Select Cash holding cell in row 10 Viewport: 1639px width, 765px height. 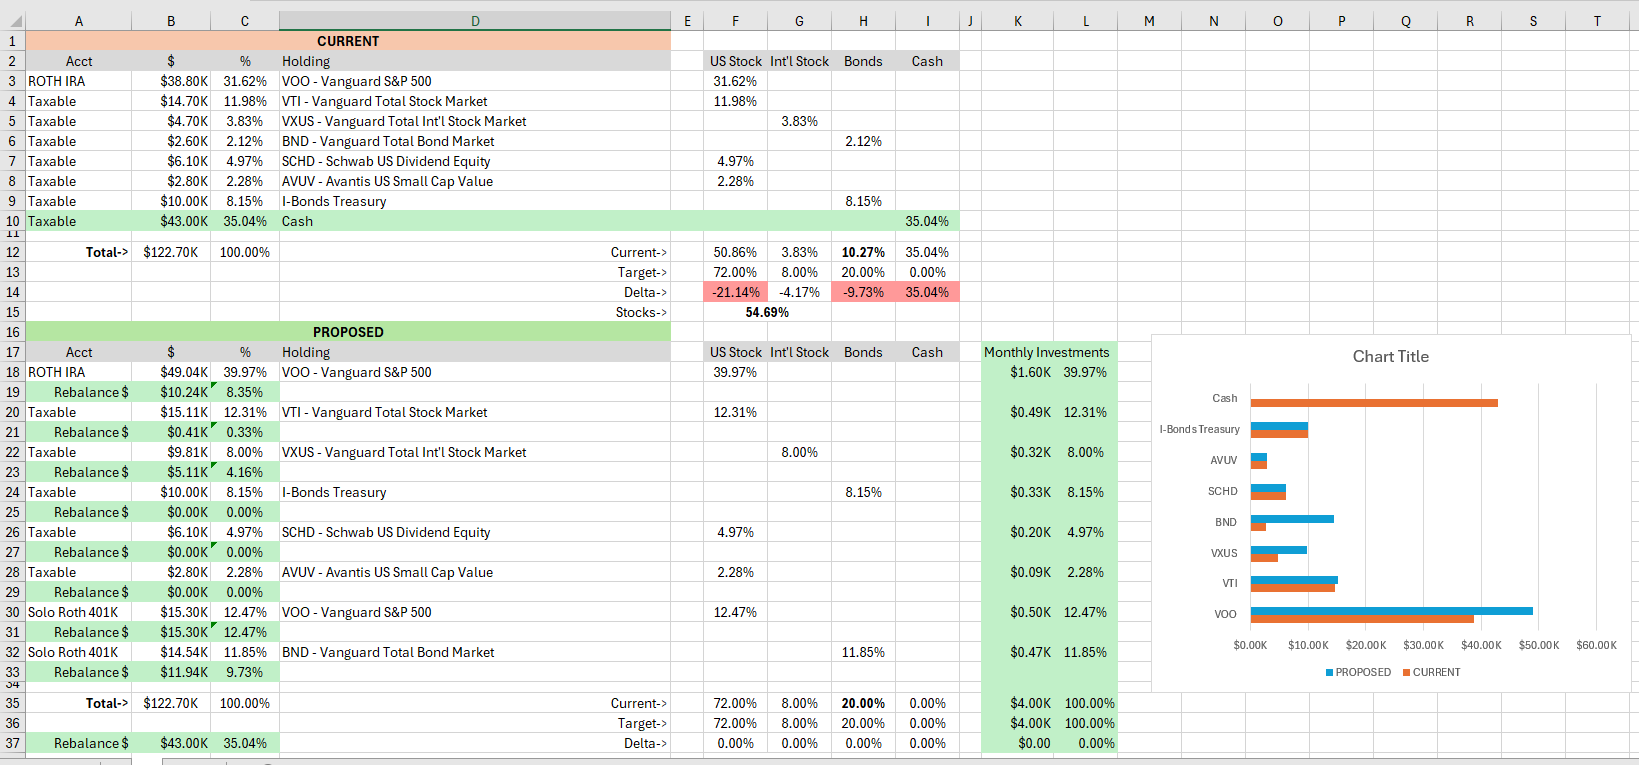tap(475, 221)
